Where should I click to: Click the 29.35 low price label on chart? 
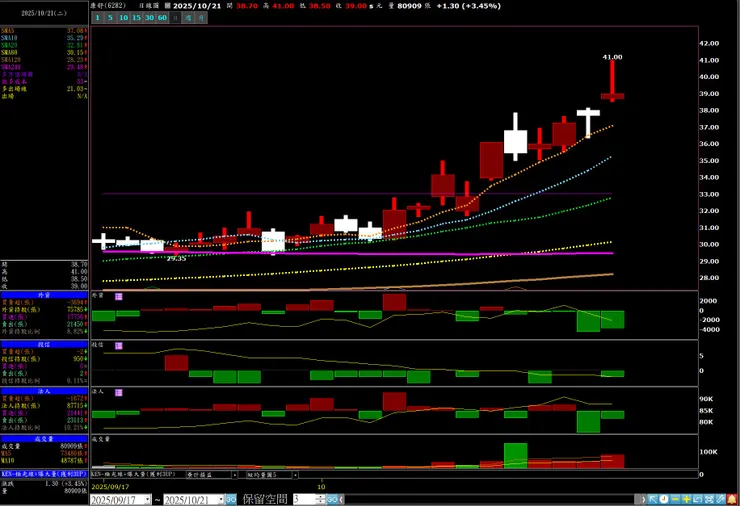[x=176, y=259]
